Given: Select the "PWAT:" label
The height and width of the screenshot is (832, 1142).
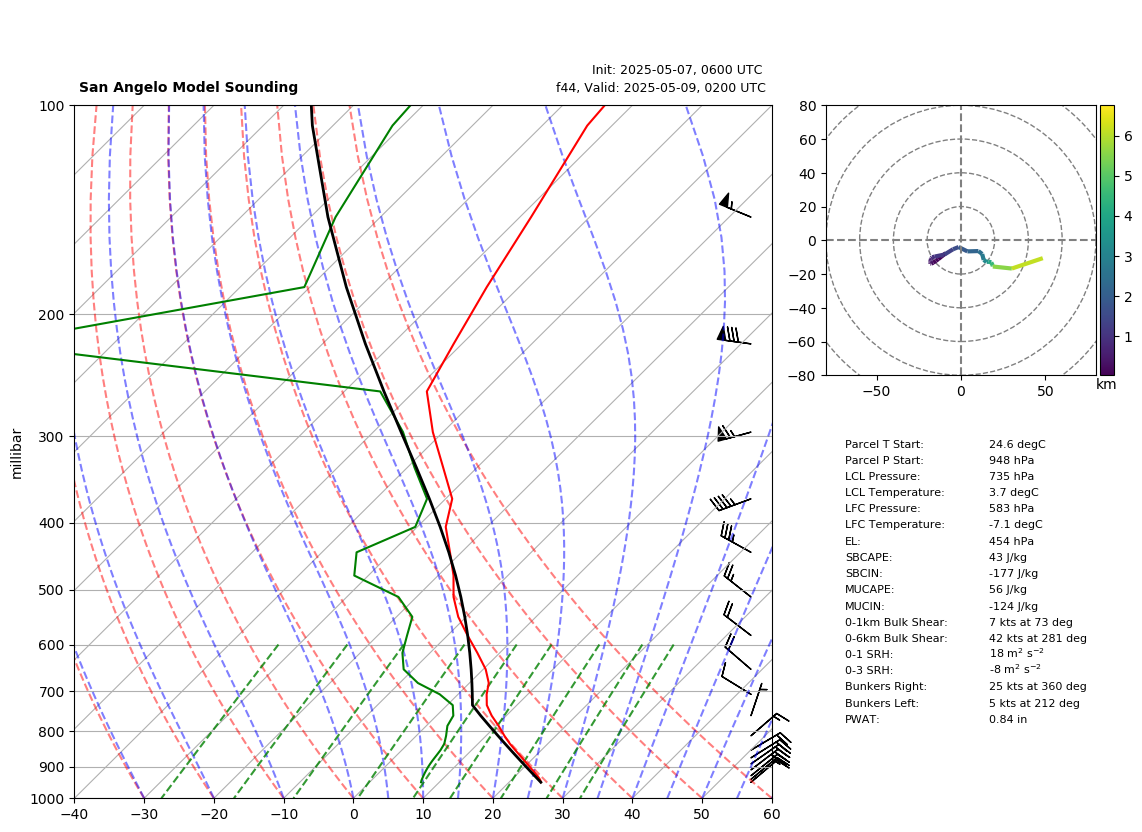Looking at the screenshot, I should point(862,719).
